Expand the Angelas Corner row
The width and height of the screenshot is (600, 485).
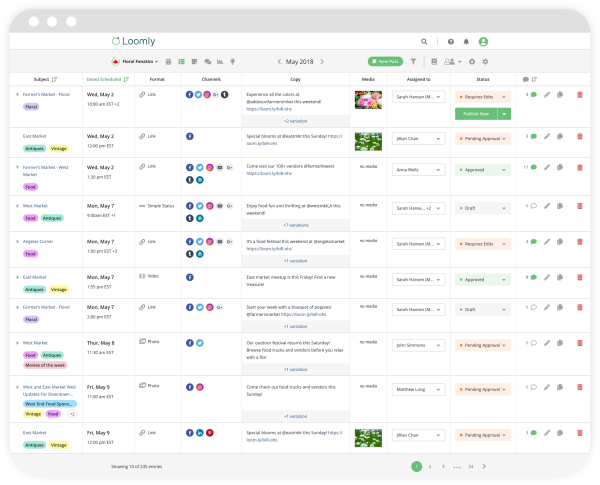click(x=18, y=242)
